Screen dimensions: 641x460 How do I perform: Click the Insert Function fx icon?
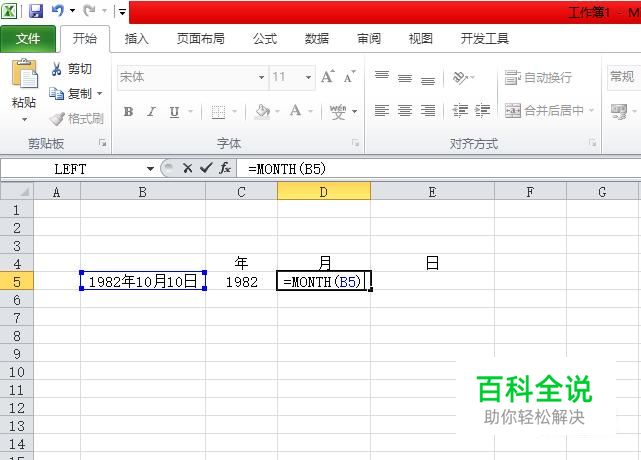(225, 168)
